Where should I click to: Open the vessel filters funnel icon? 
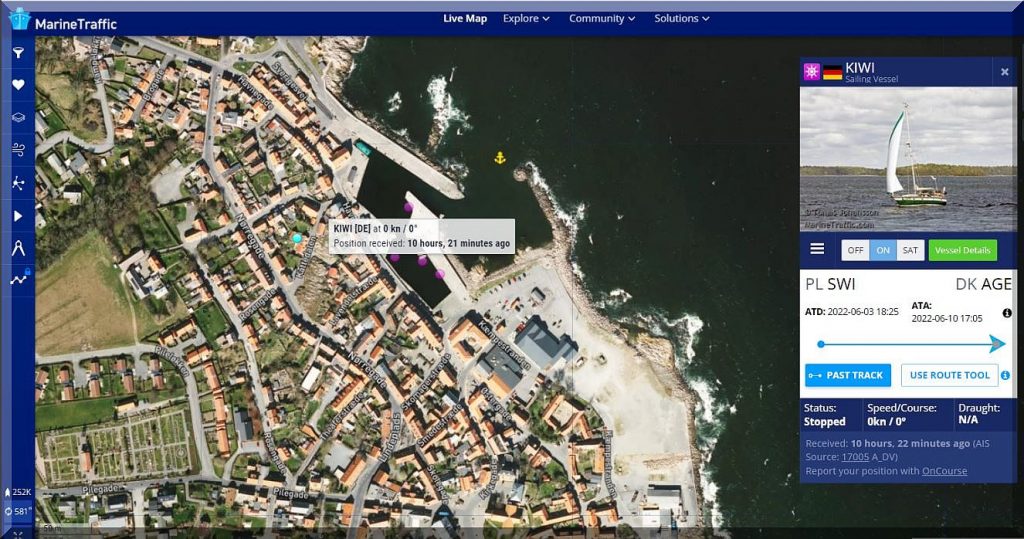tap(18, 53)
